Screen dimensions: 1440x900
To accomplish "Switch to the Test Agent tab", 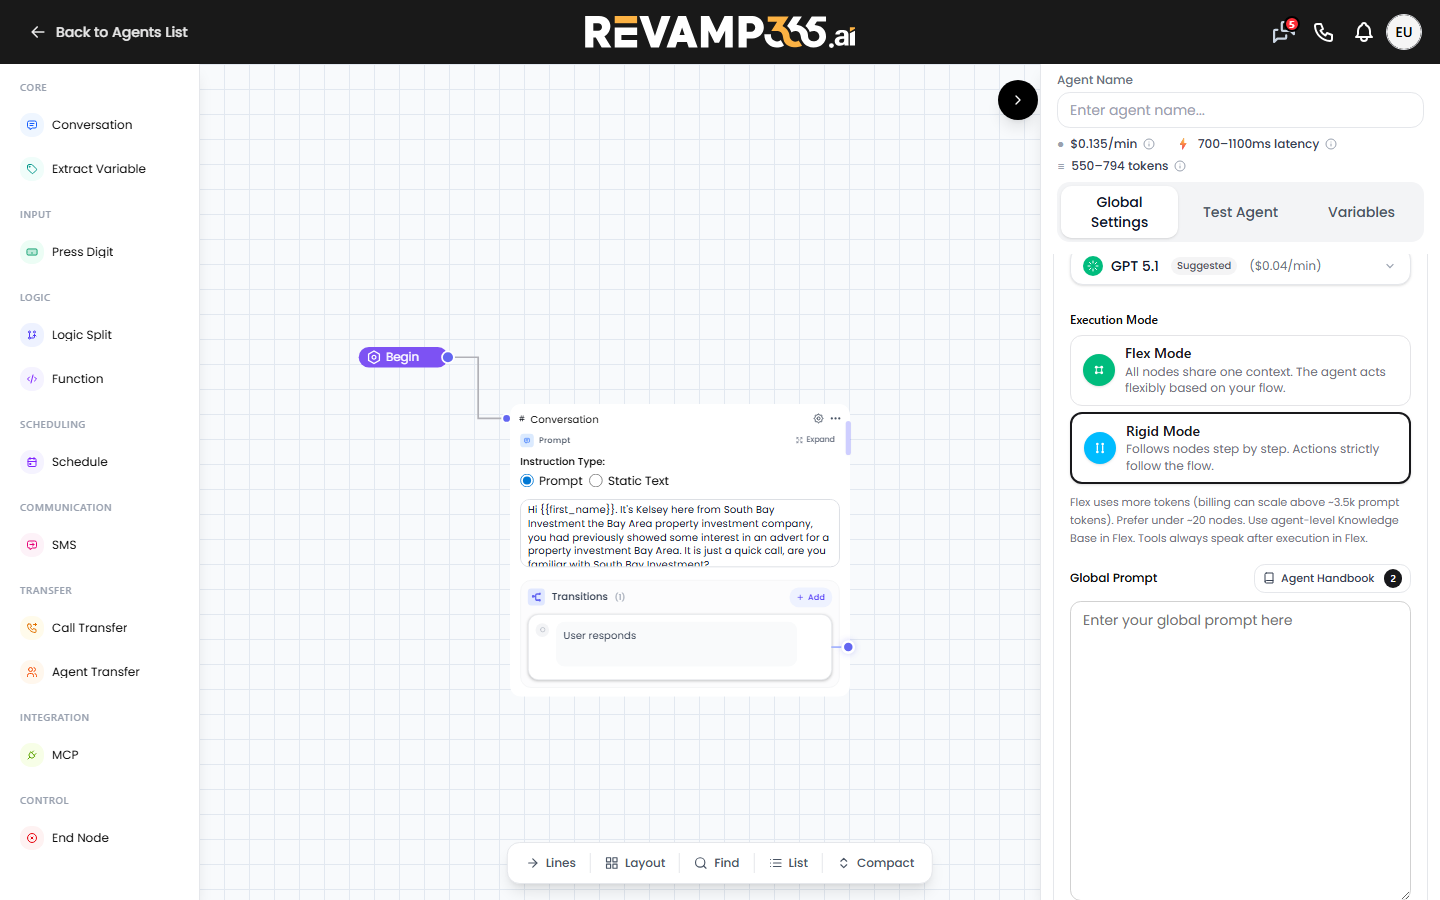I will pos(1240,212).
